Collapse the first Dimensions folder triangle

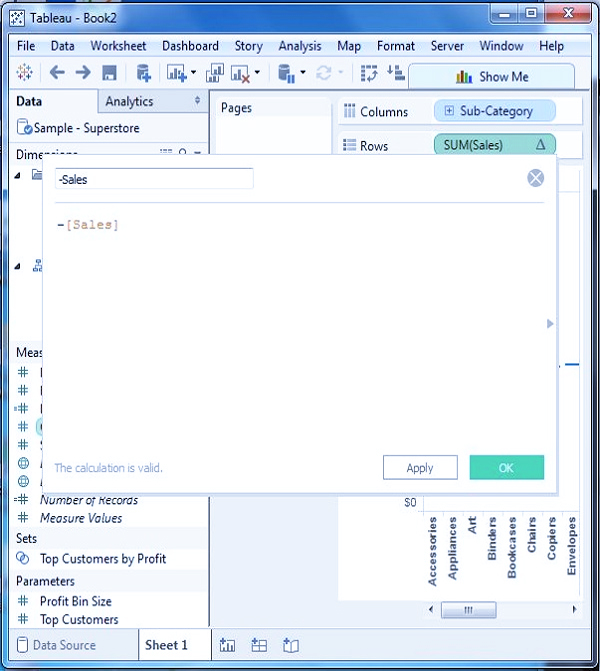(x=18, y=175)
